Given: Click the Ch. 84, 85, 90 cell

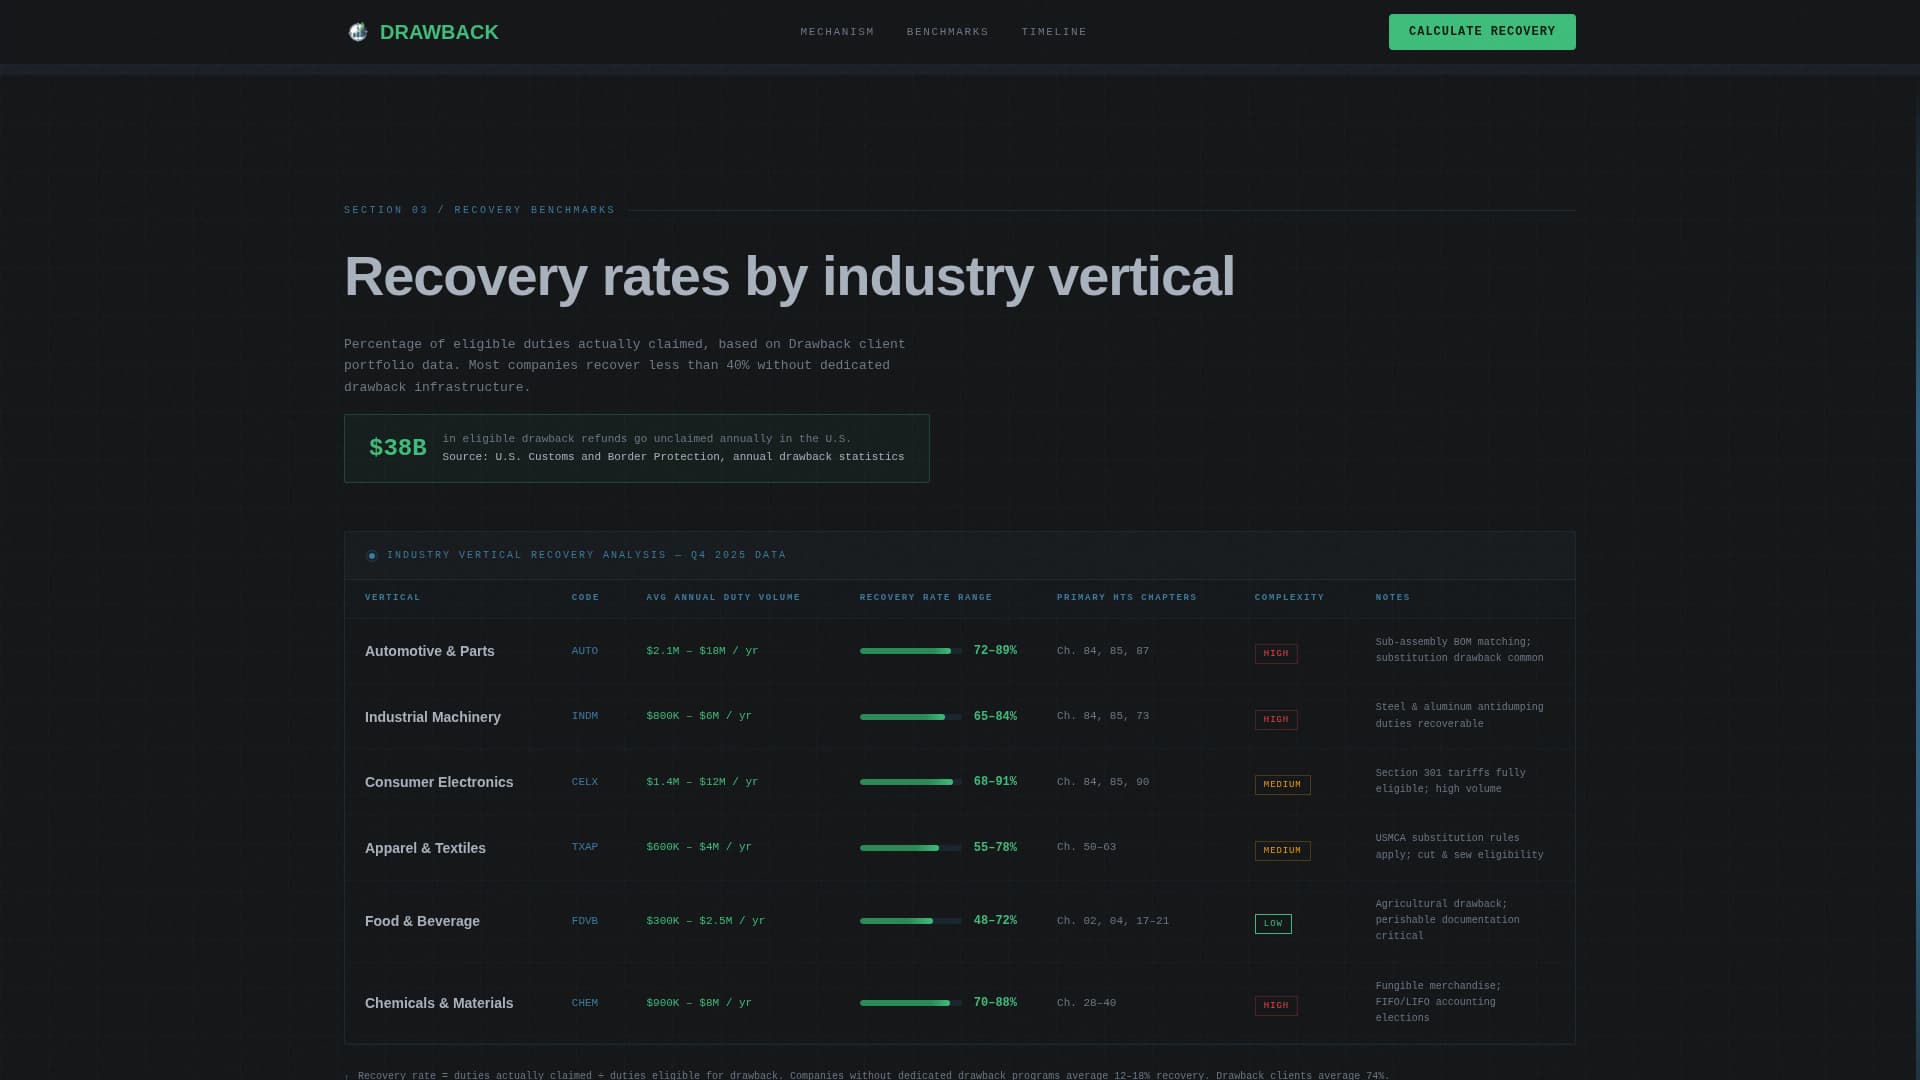Looking at the screenshot, I should click(1103, 782).
